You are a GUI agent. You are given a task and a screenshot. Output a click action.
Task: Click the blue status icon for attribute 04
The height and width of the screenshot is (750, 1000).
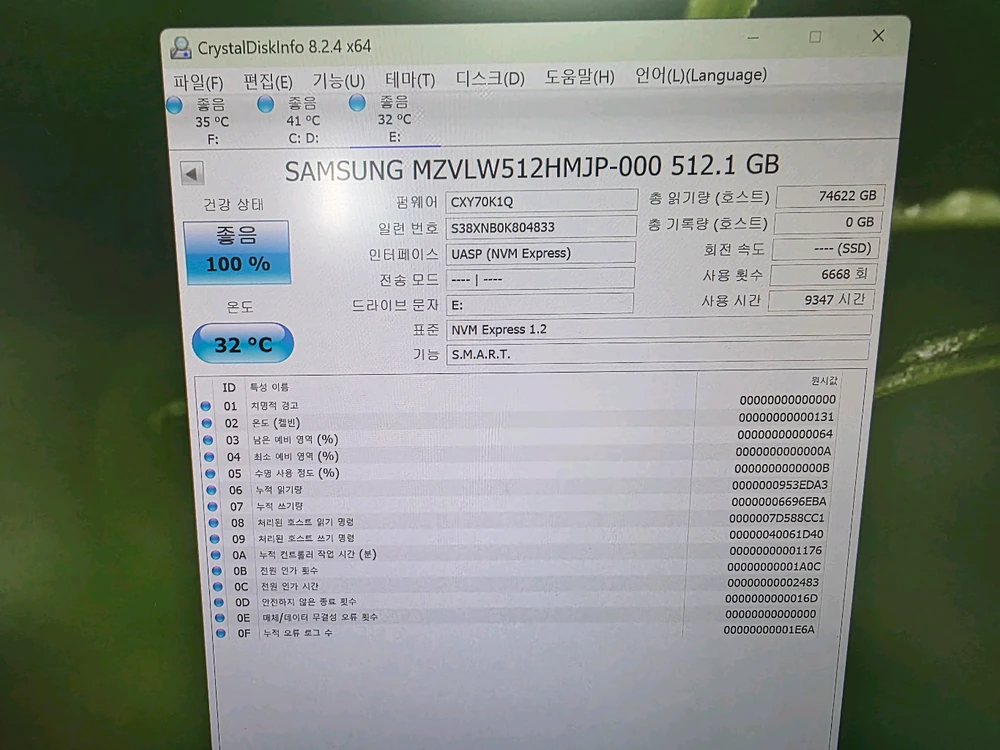pos(209,457)
